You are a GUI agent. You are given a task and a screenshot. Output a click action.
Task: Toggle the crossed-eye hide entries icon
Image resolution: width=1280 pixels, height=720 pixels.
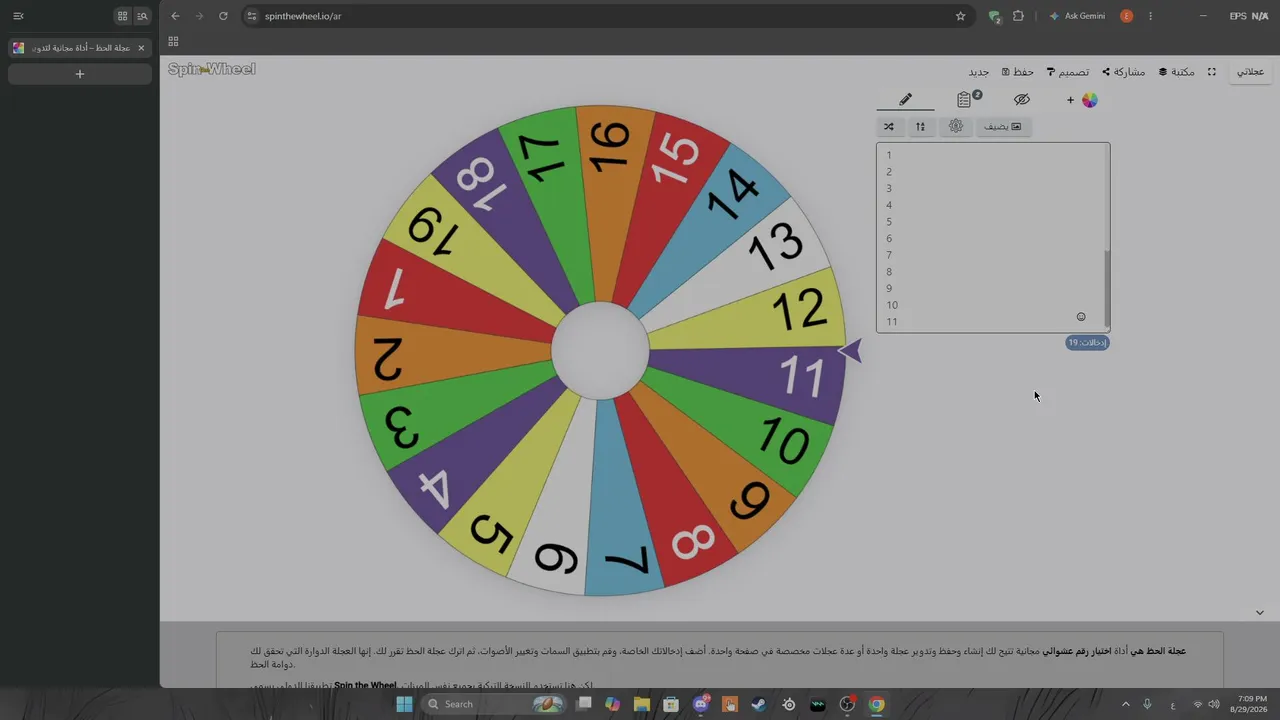[x=1021, y=100]
